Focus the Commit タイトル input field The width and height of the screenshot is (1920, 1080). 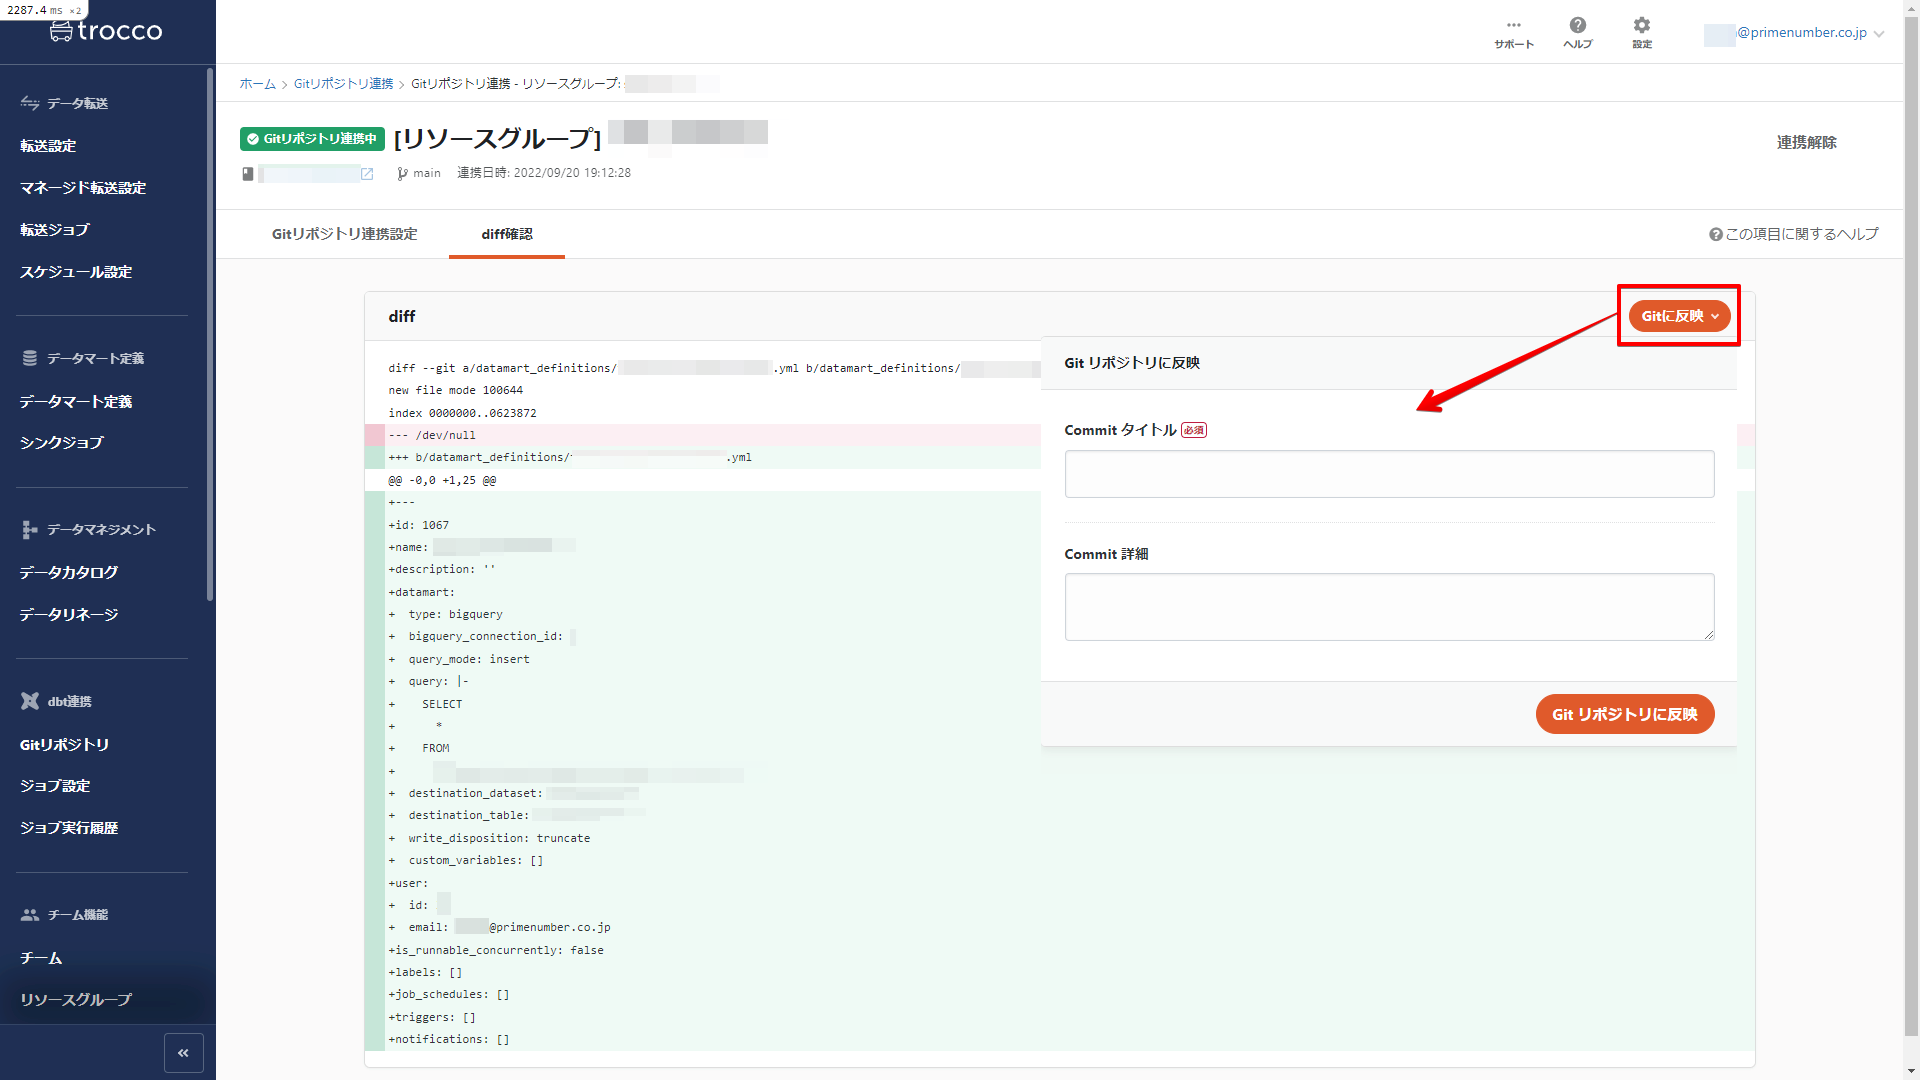[x=1389, y=474]
